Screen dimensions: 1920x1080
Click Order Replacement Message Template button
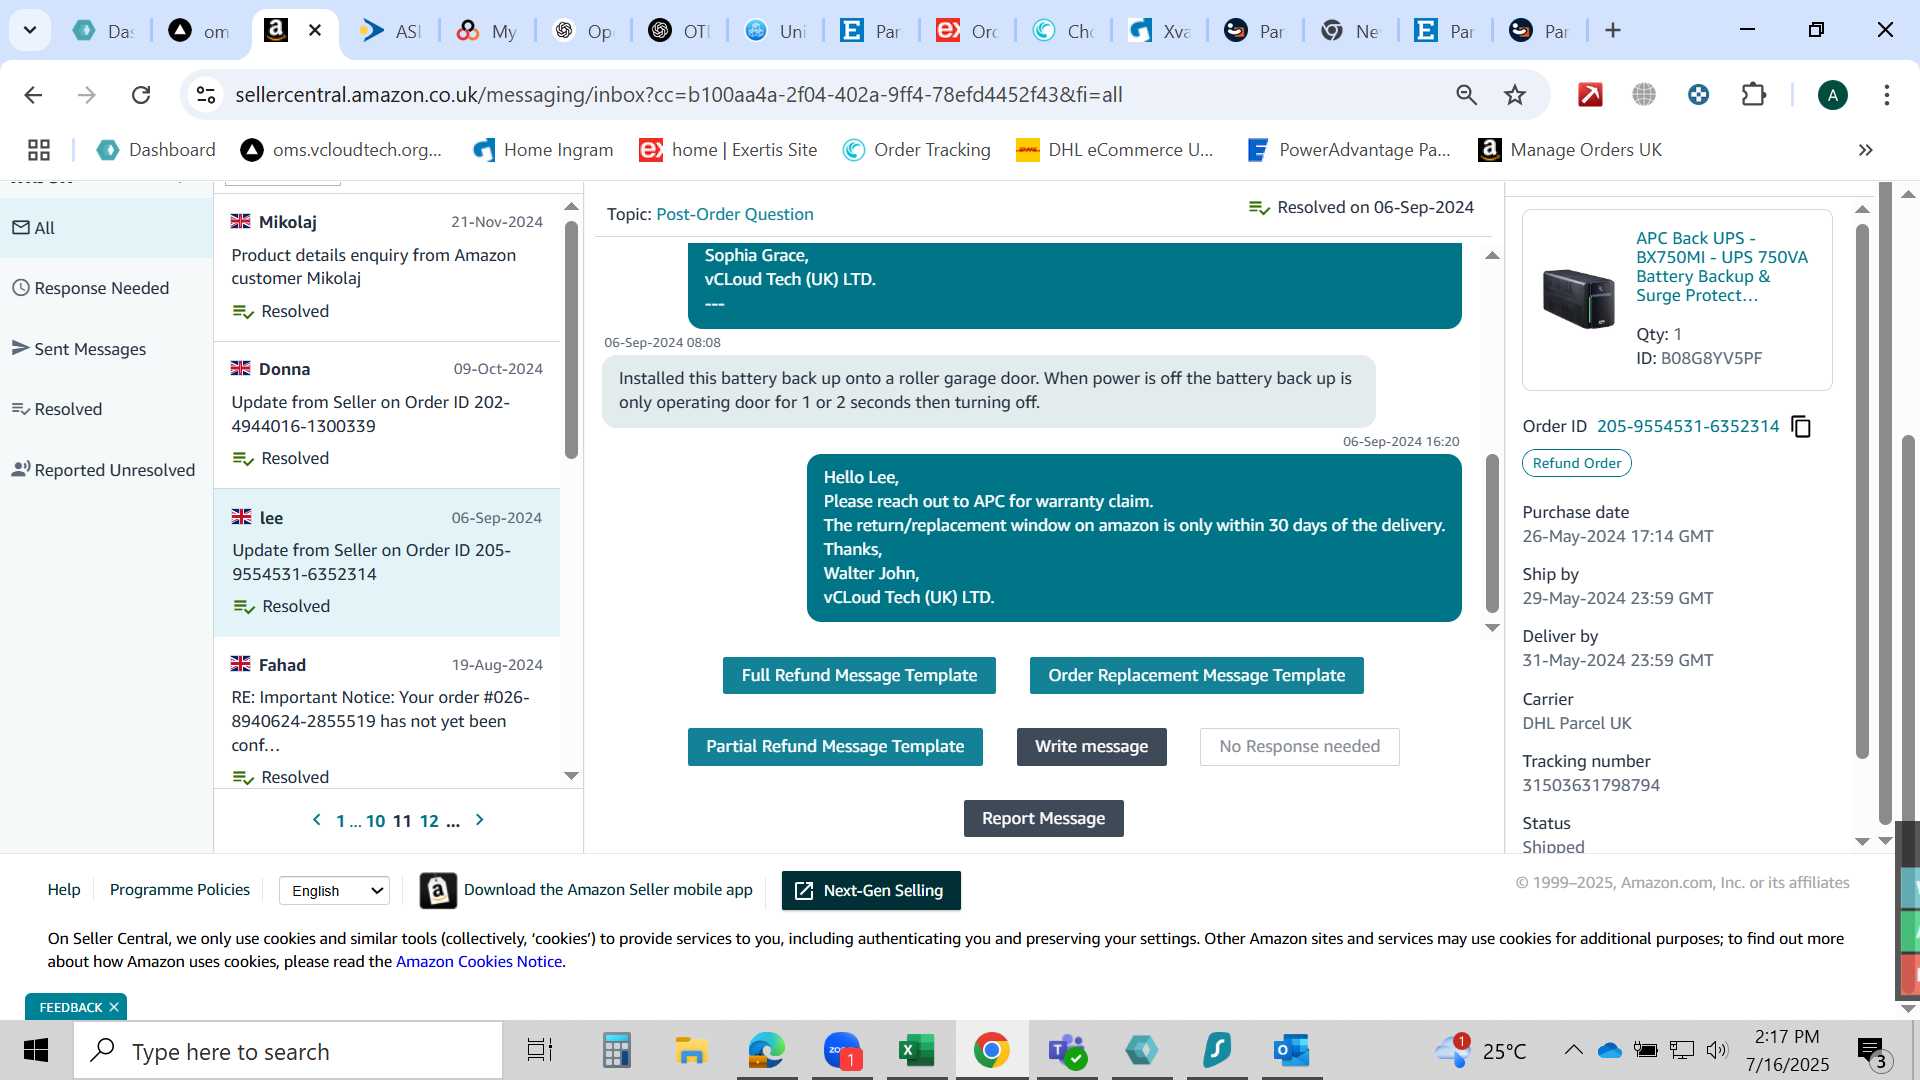point(1196,675)
